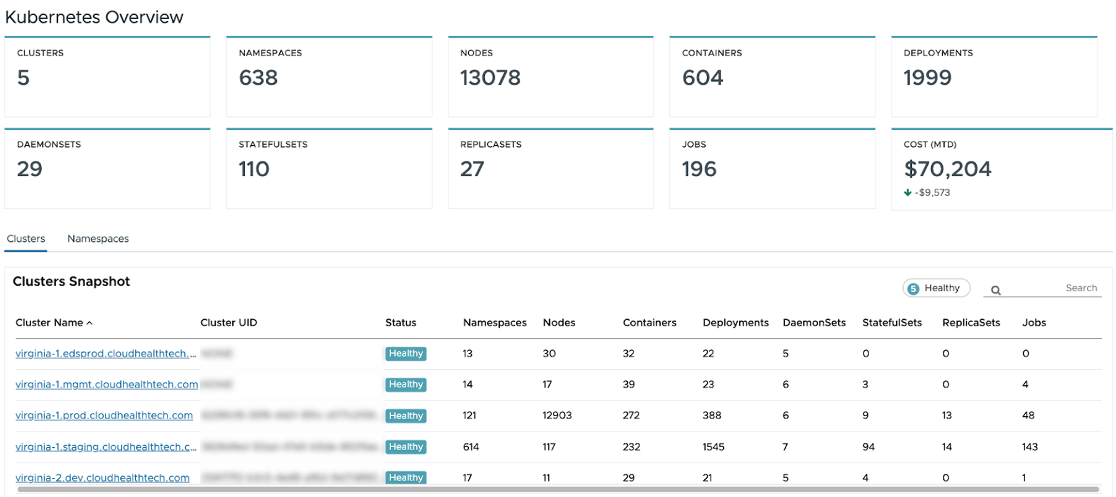Click the CONTAINERS card showing 604
The height and width of the screenshot is (497, 1116).
point(772,76)
